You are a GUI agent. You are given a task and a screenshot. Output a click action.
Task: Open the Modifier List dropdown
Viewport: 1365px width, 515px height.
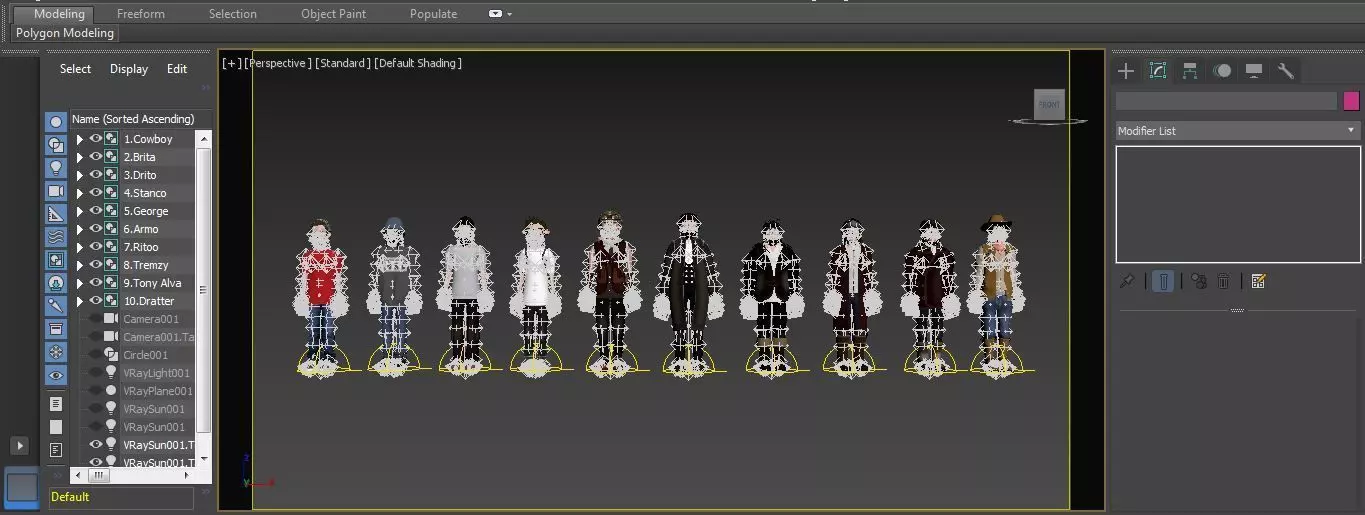tap(1238, 131)
